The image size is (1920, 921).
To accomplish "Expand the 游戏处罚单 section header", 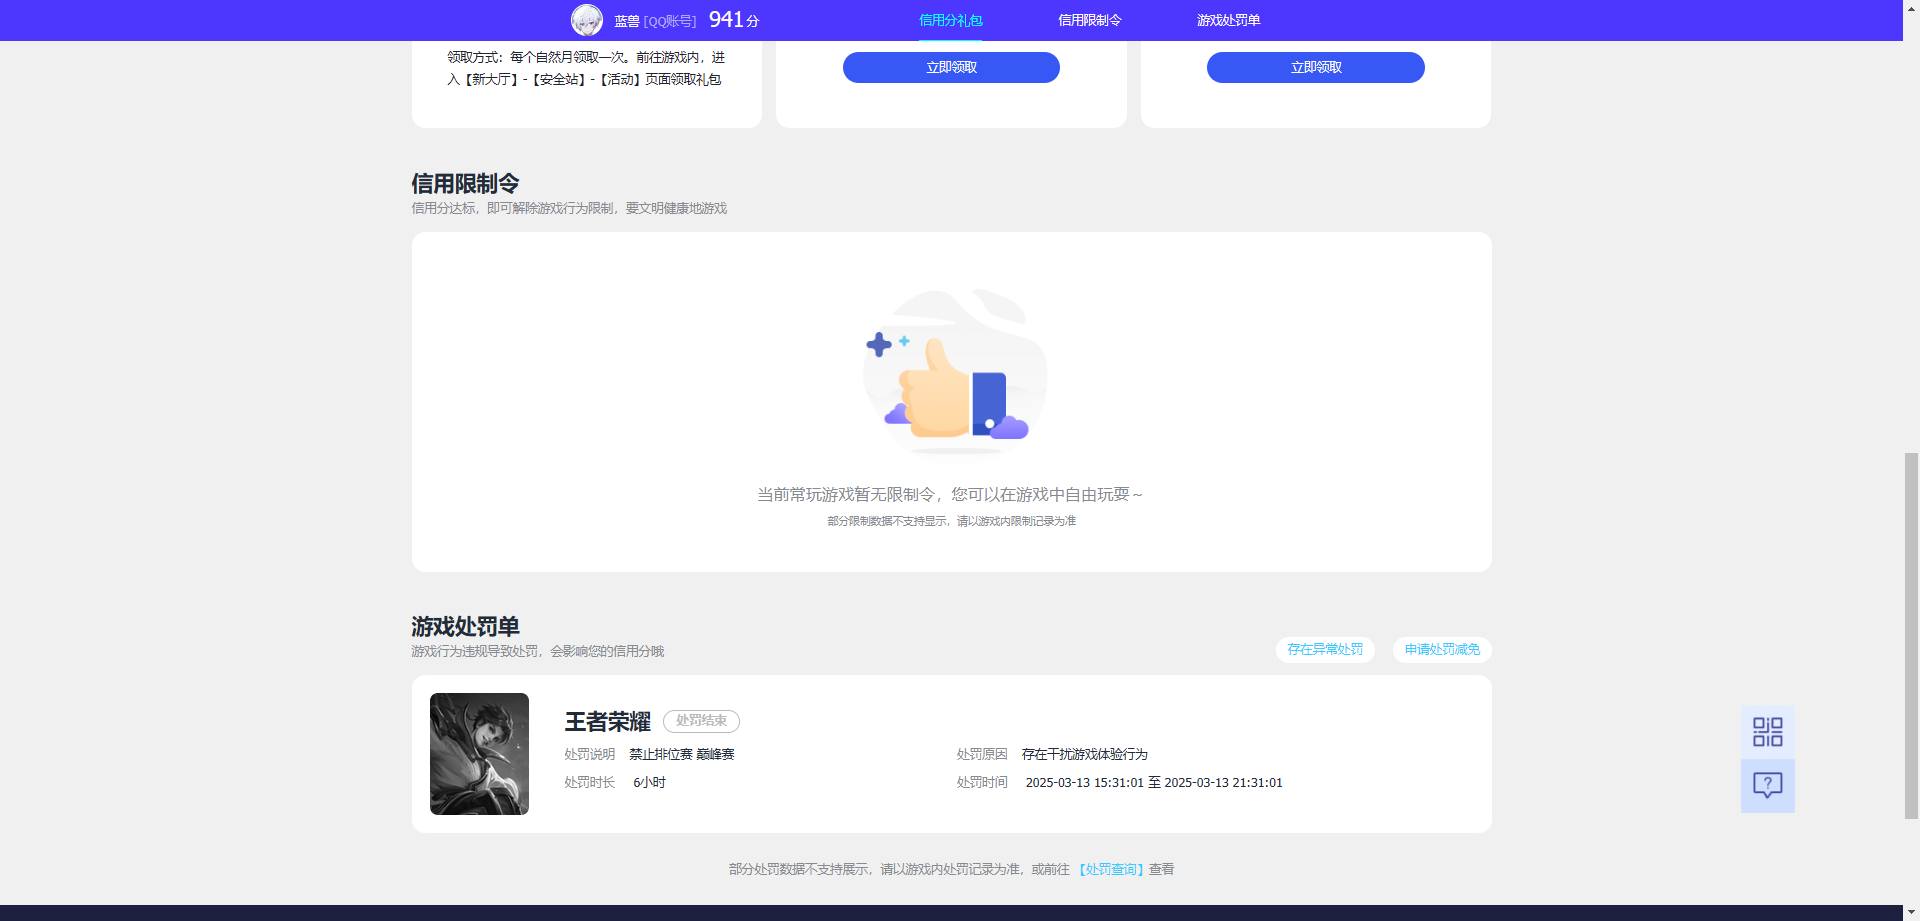I will click(x=464, y=626).
